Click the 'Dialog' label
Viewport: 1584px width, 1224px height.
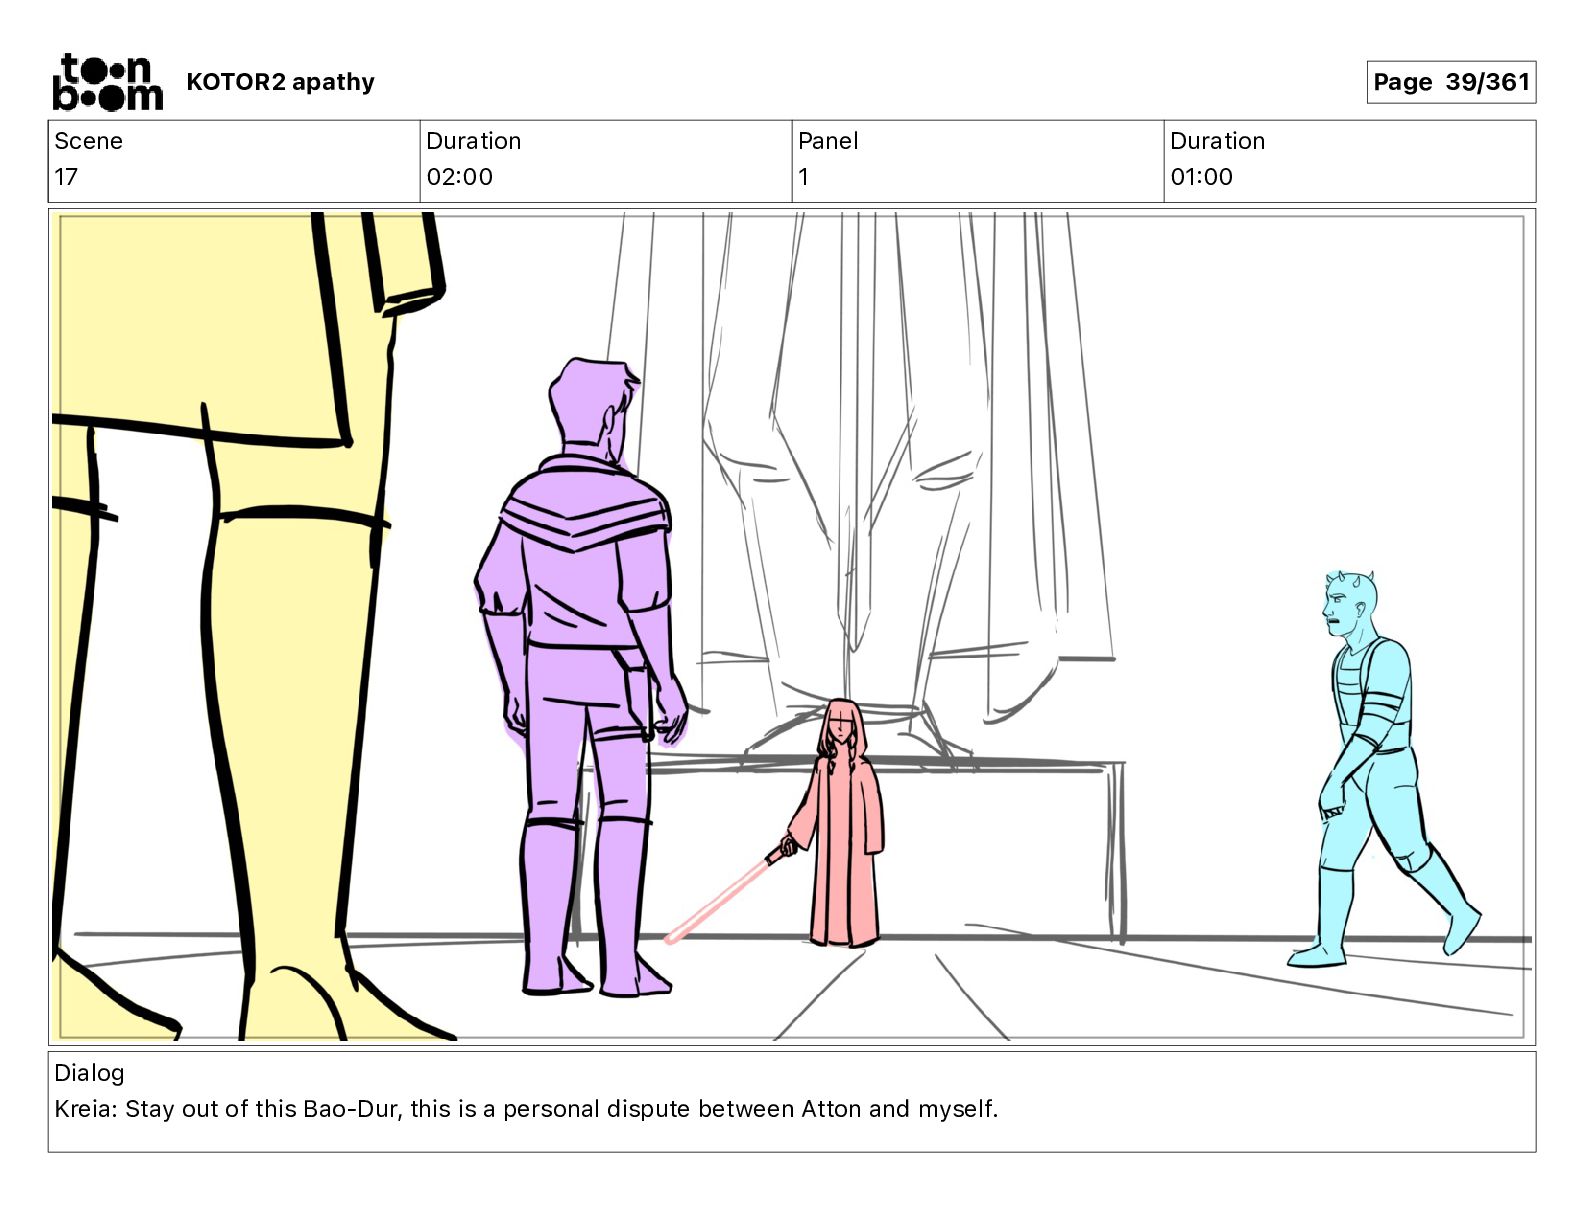pyautogui.click(x=89, y=1073)
